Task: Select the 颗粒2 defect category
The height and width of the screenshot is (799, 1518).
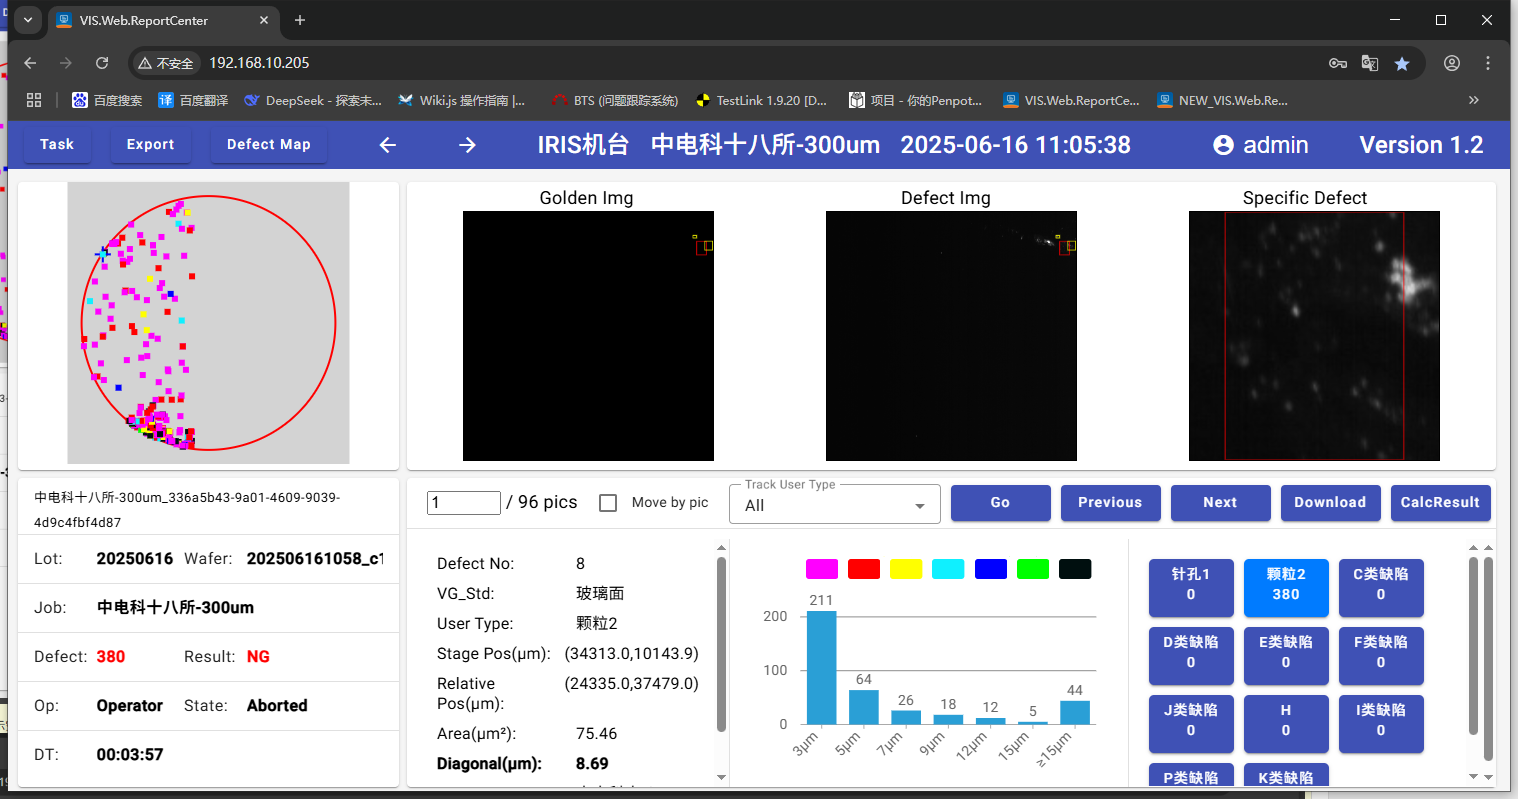Action: click(1286, 588)
